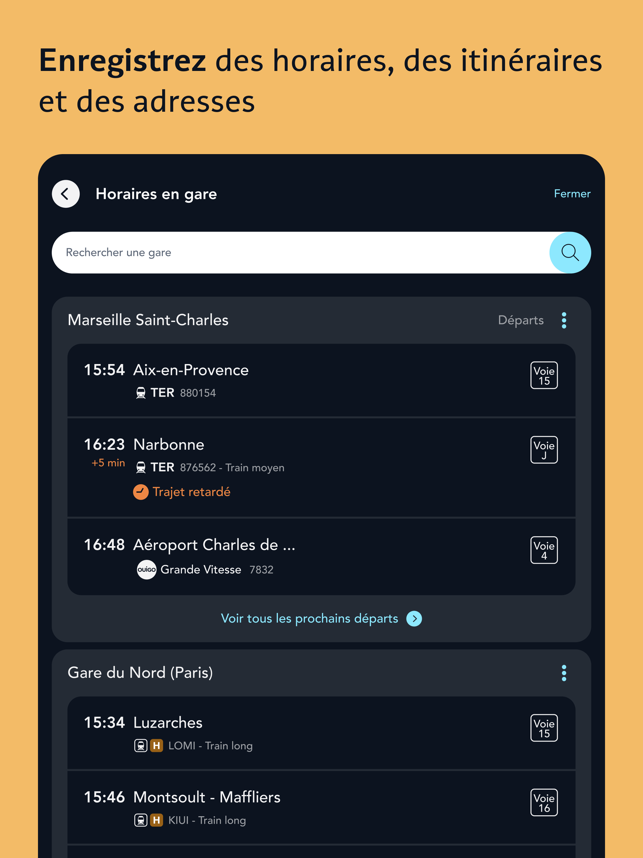Click arrow circle next to prochains départs
Viewport: 643px width, 858px height.
click(414, 619)
